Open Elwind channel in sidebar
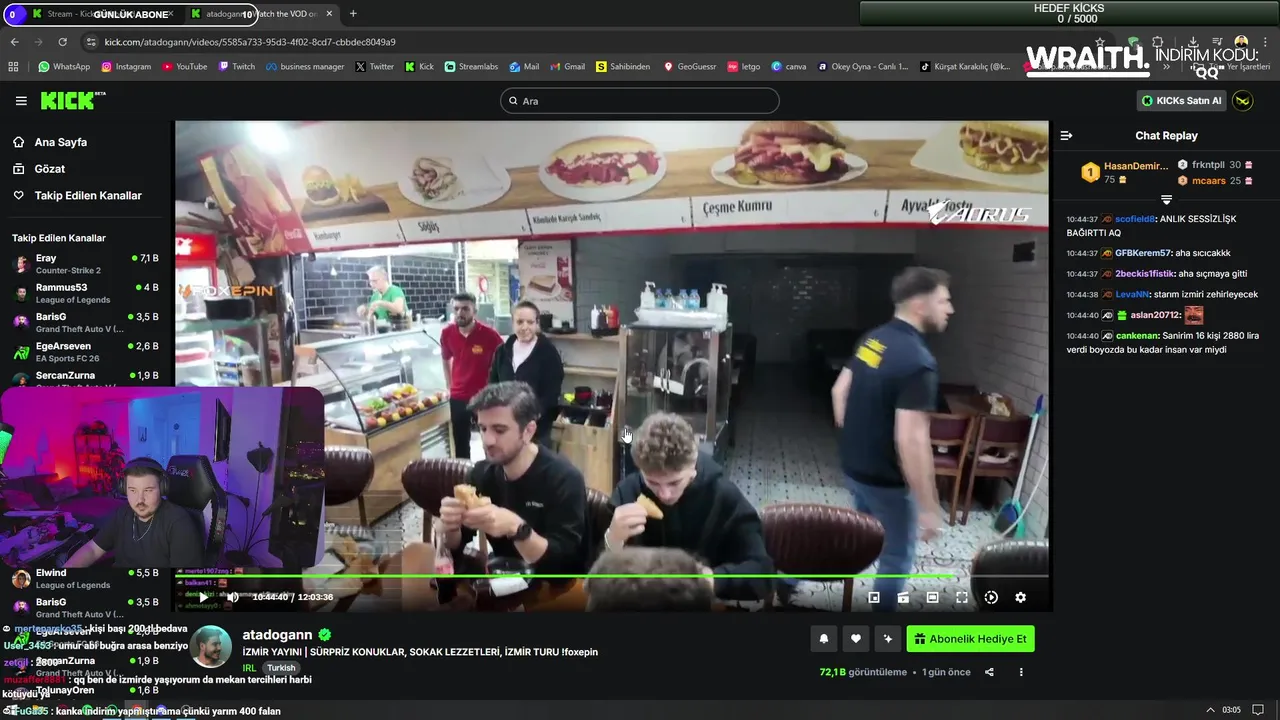Image resolution: width=1280 pixels, height=720 pixels. click(x=85, y=579)
